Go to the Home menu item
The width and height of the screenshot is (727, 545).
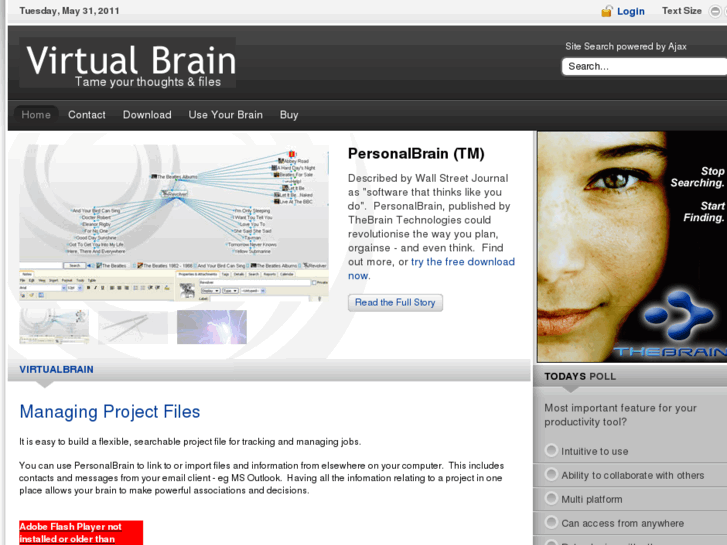point(36,115)
